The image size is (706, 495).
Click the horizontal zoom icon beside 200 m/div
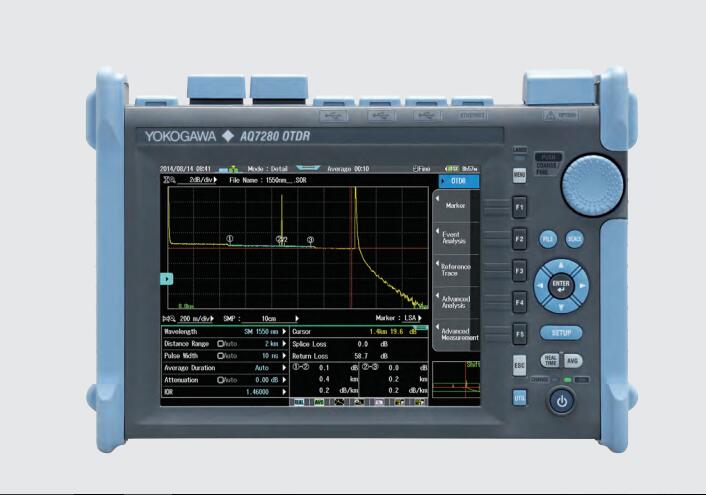pos(169,319)
